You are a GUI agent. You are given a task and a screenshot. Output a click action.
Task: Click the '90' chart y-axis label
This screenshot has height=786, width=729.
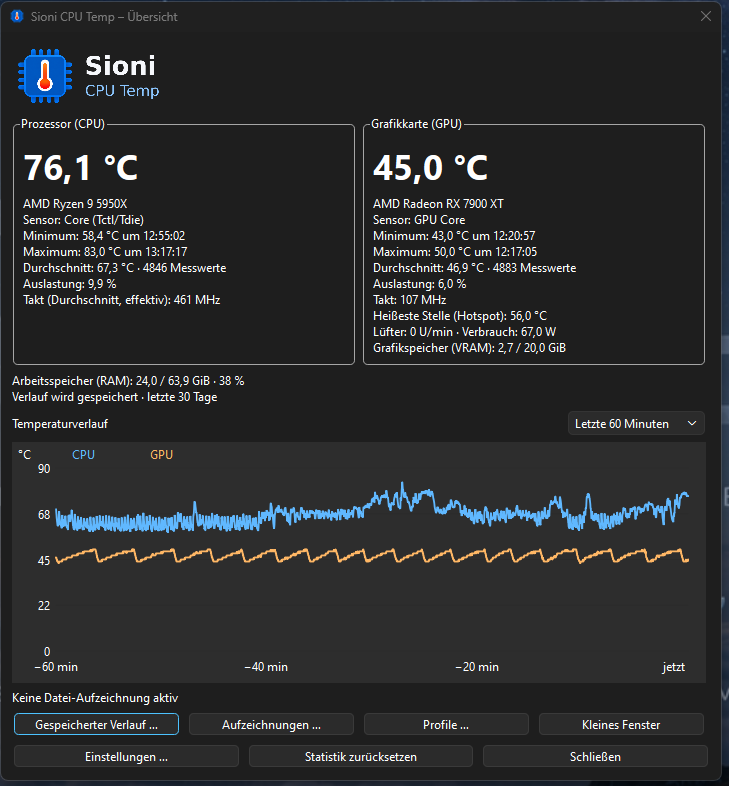(44, 469)
